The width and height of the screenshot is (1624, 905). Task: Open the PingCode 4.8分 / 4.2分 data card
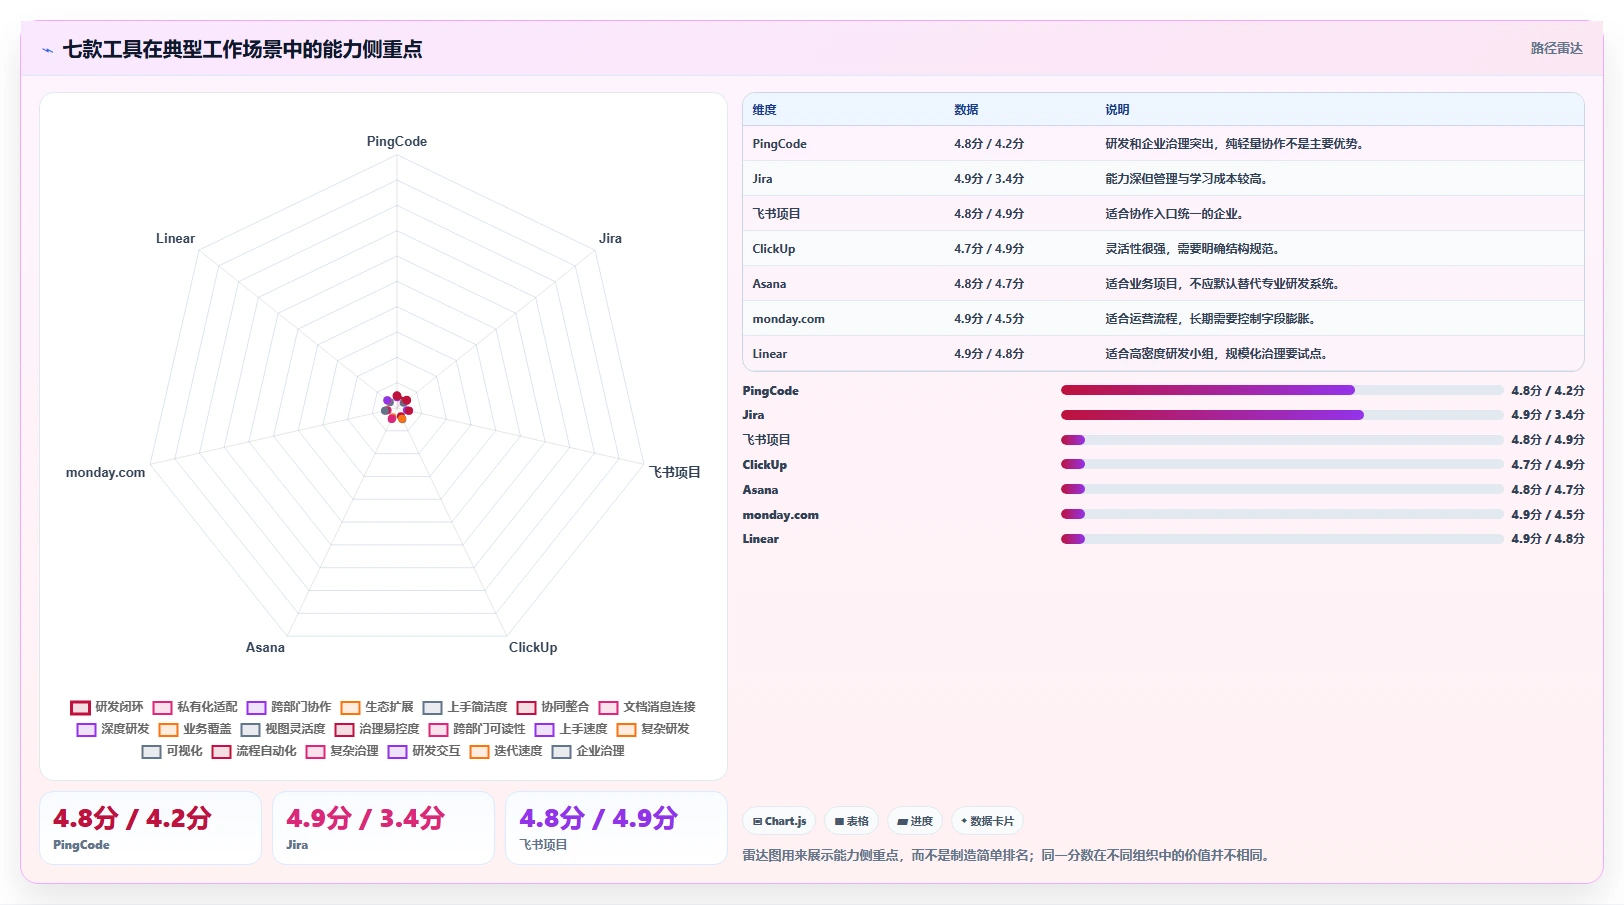pos(150,828)
